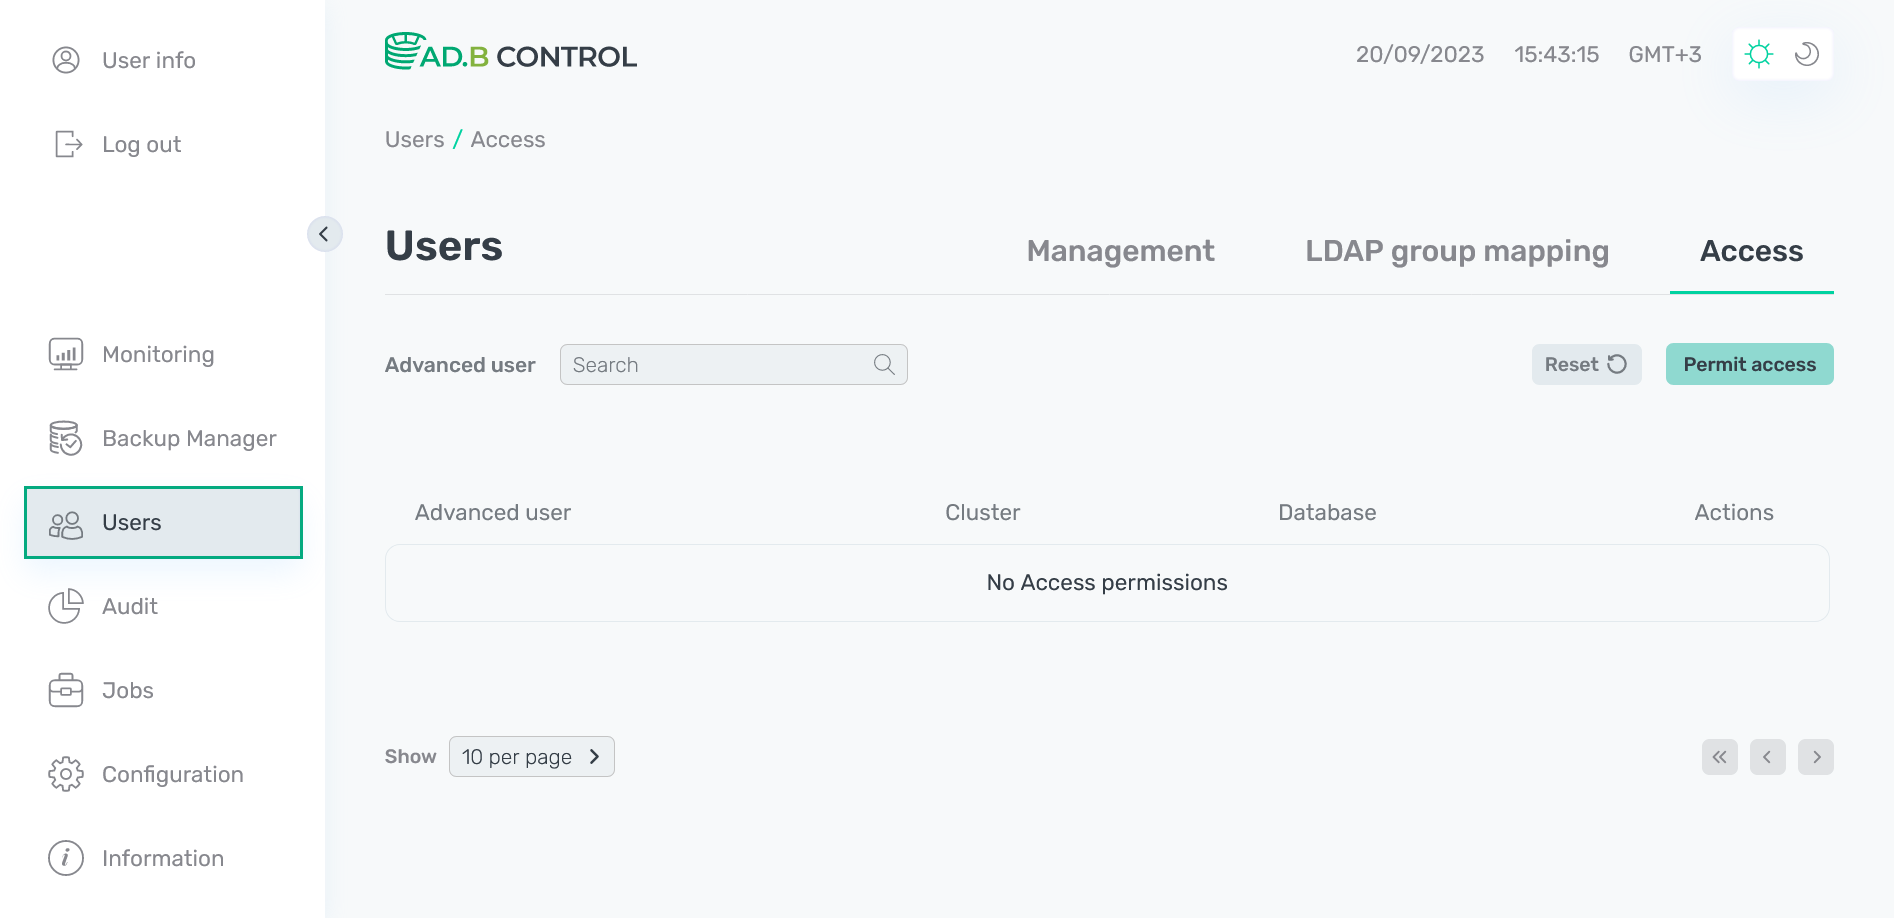Open the Audit panel
This screenshot has width=1894, height=918.
[129, 606]
